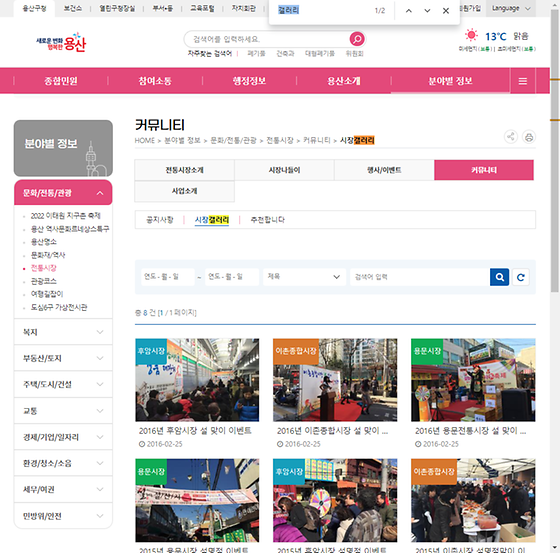The image size is (560, 553).
Task: Open the 참여소통 main menu
Action: (155, 81)
